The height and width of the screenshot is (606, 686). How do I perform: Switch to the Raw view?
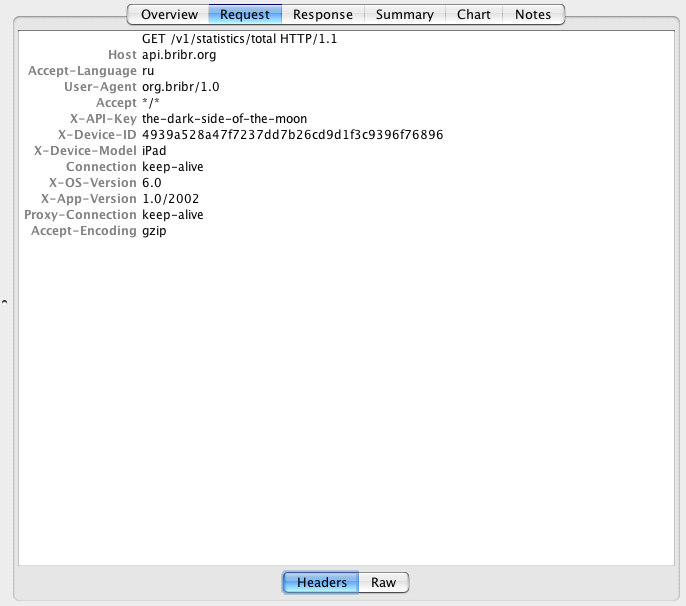pyautogui.click(x=383, y=582)
